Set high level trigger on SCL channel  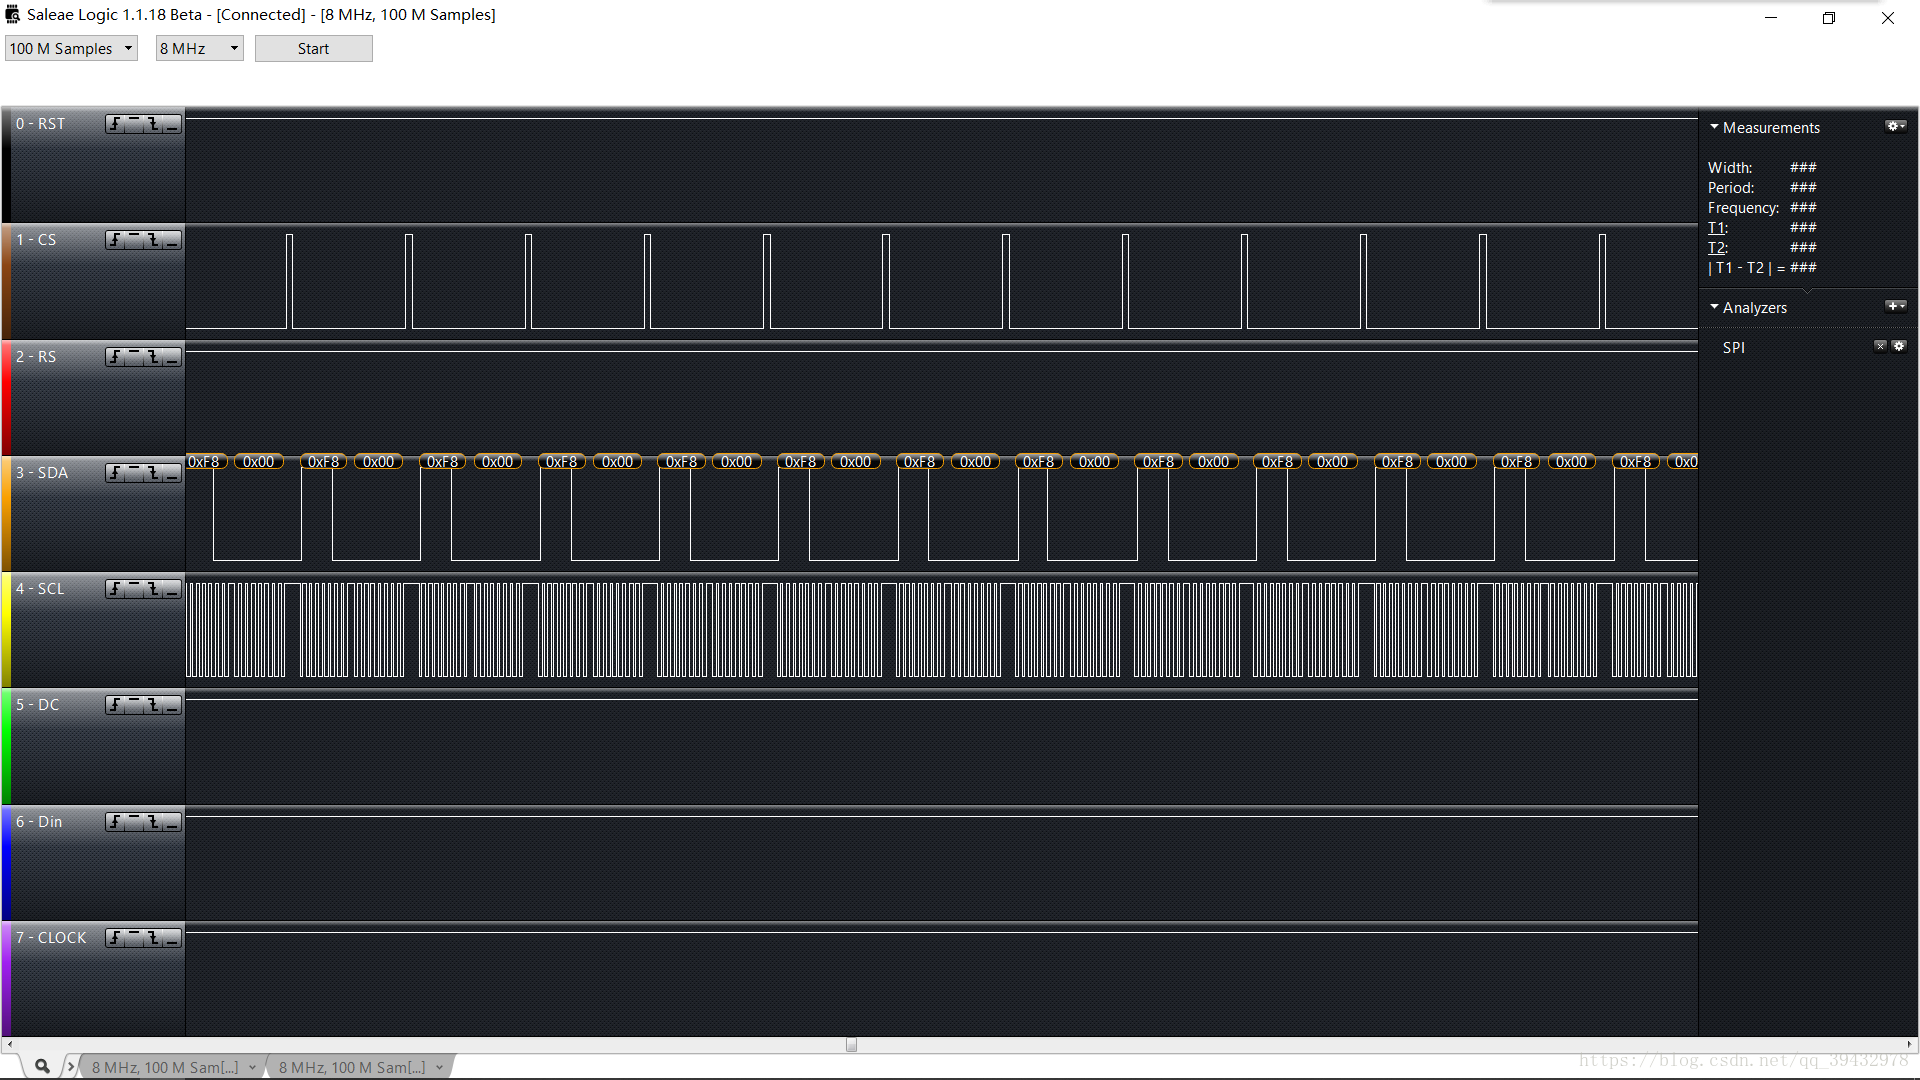click(x=134, y=589)
